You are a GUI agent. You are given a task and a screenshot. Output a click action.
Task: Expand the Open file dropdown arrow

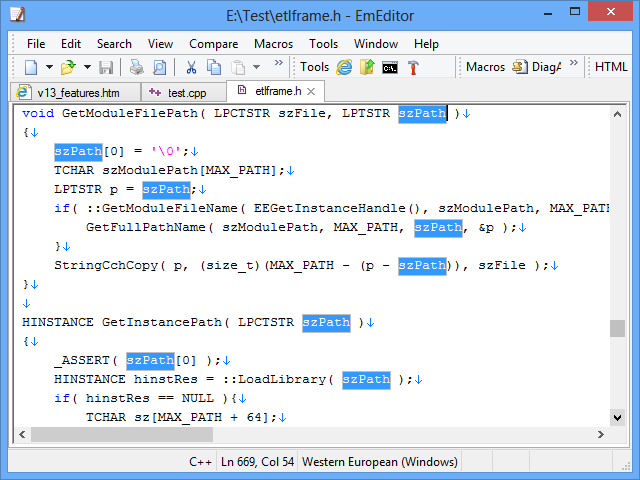(86, 67)
